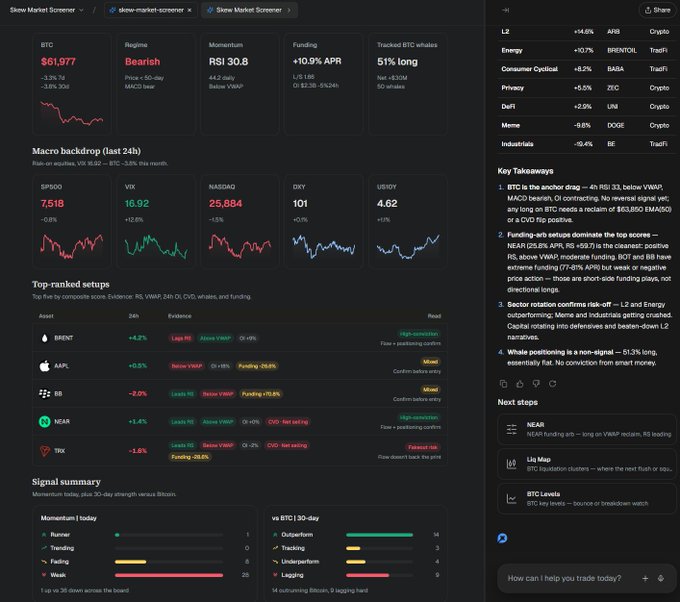680x602 pixels.
Task: Focus the 'How can I help you trade today?' input
Action: (564, 578)
